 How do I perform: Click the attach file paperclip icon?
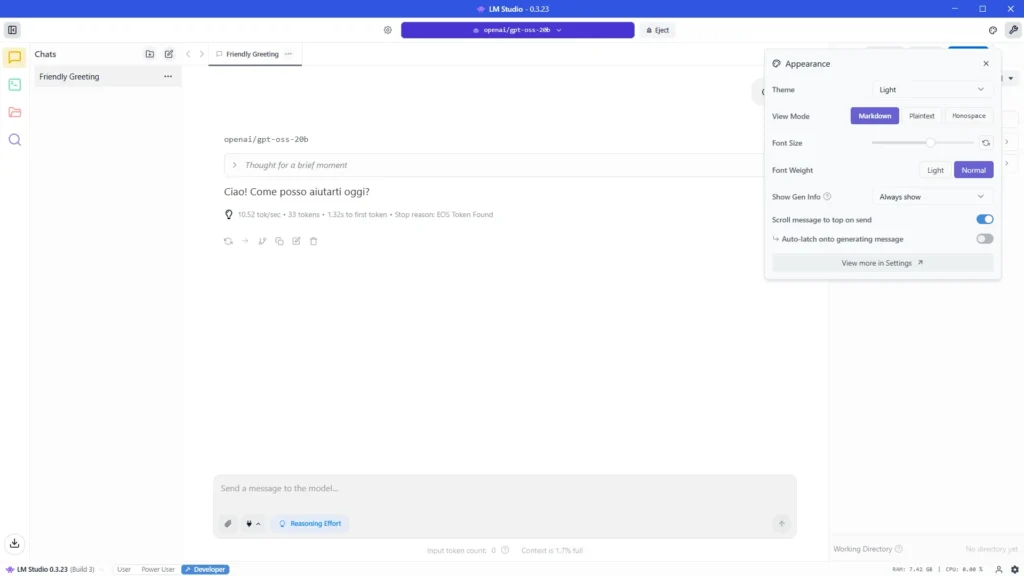[x=228, y=523]
